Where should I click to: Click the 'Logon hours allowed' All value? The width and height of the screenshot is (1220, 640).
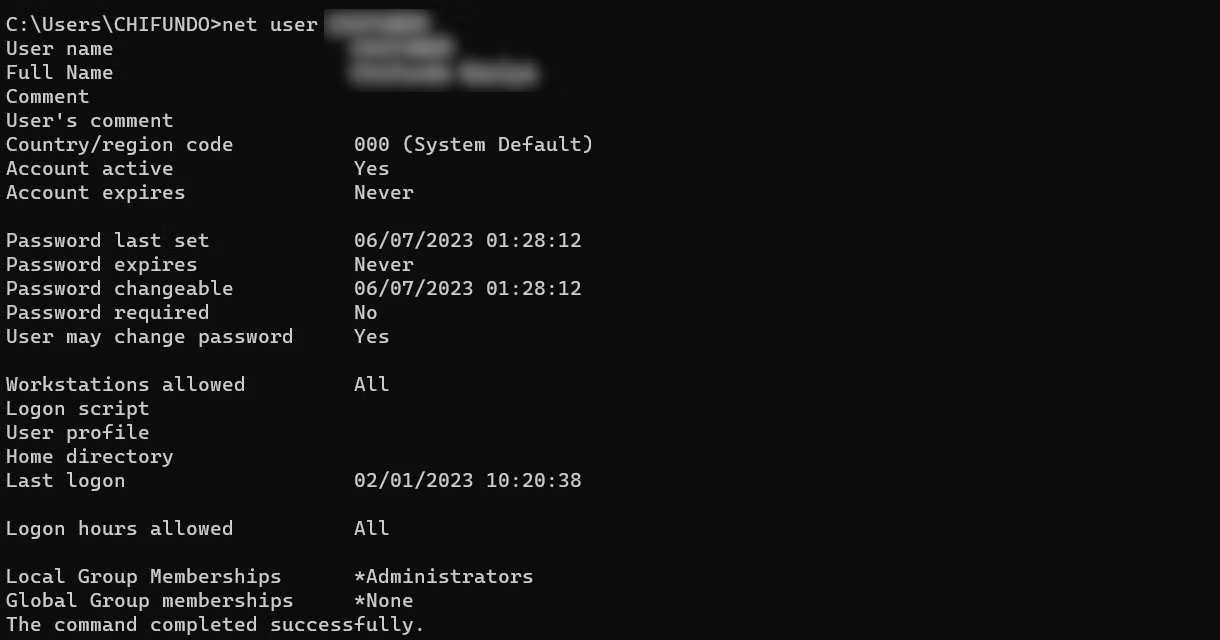click(372, 528)
